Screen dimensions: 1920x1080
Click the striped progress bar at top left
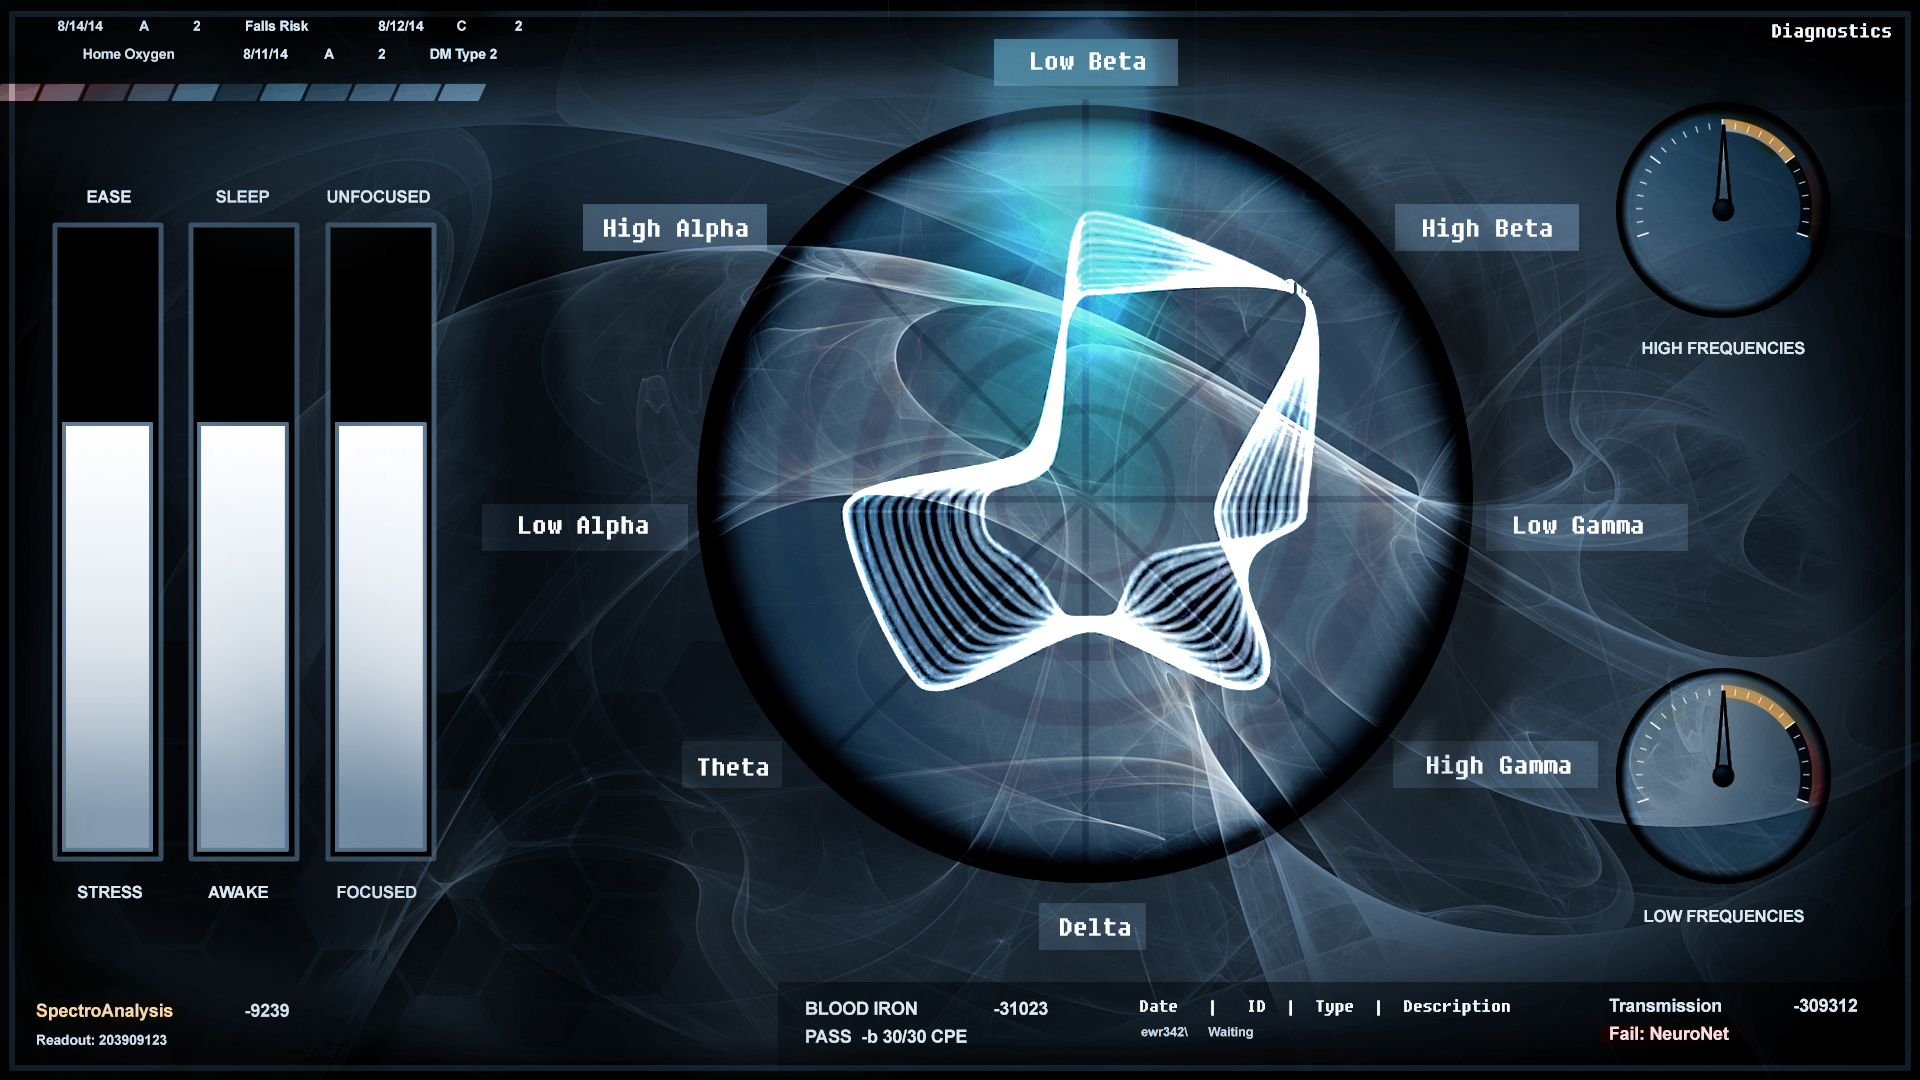[243, 93]
